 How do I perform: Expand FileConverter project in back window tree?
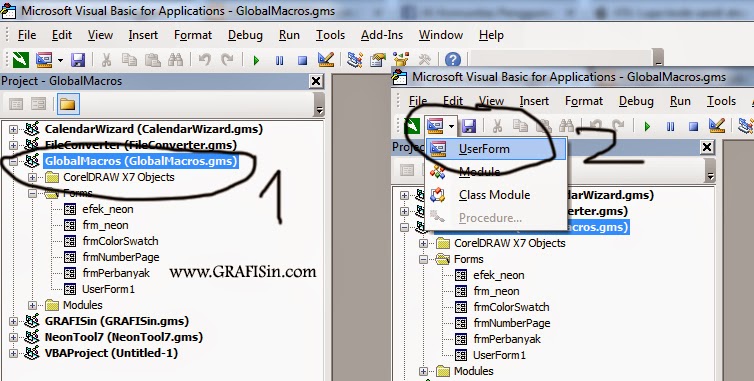(13, 145)
